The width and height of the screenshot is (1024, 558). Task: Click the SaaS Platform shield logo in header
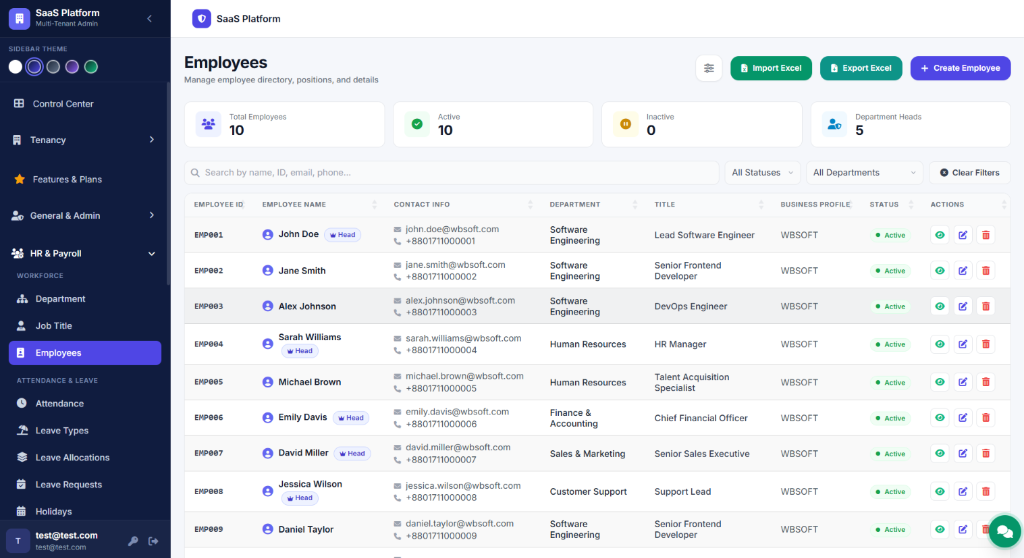point(201,19)
